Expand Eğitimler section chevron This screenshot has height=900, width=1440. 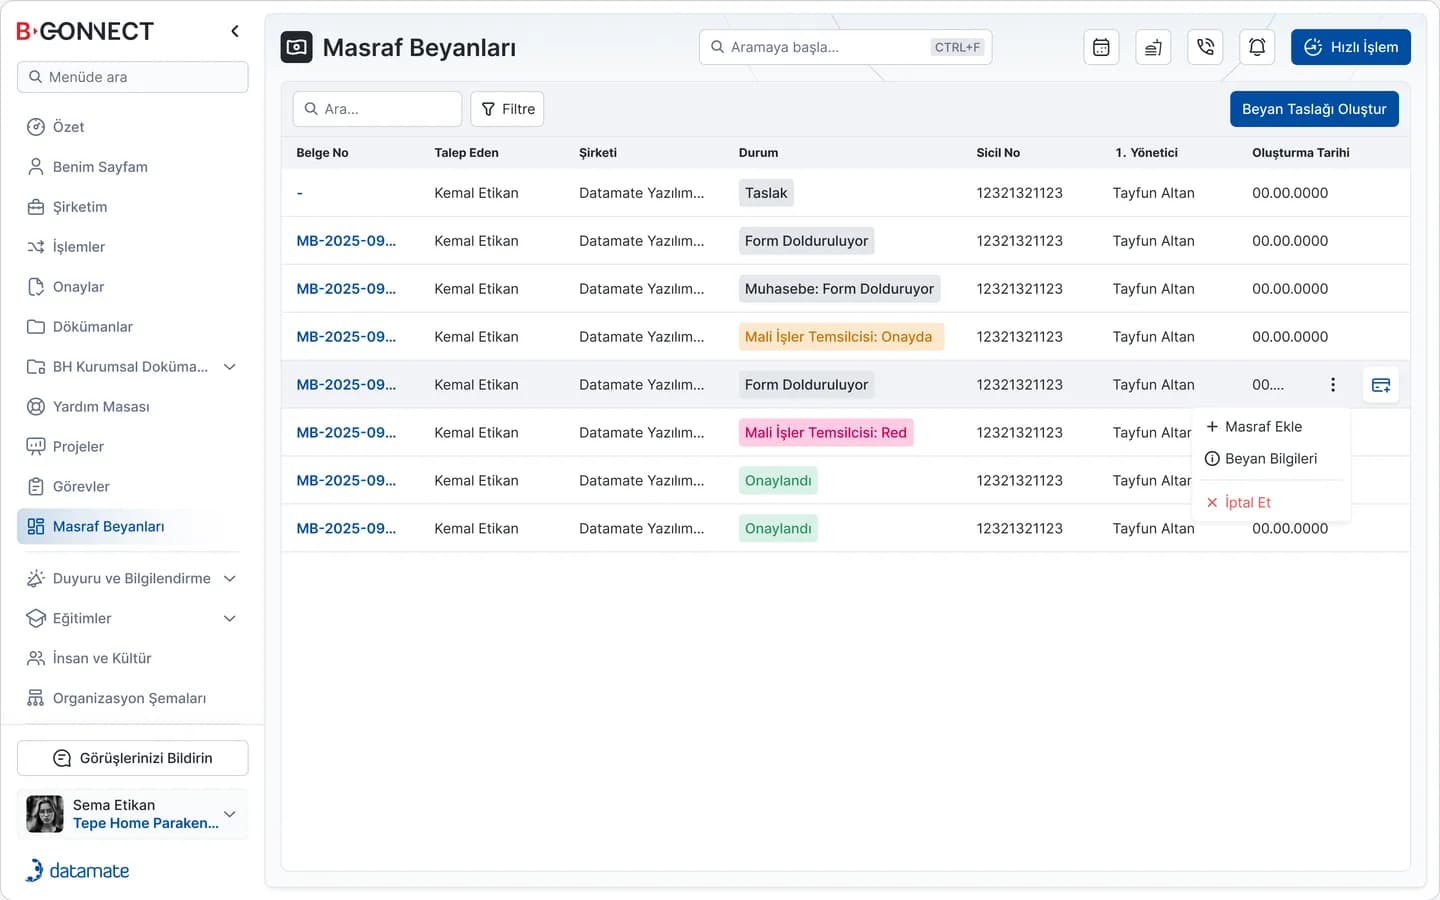click(230, 619)
